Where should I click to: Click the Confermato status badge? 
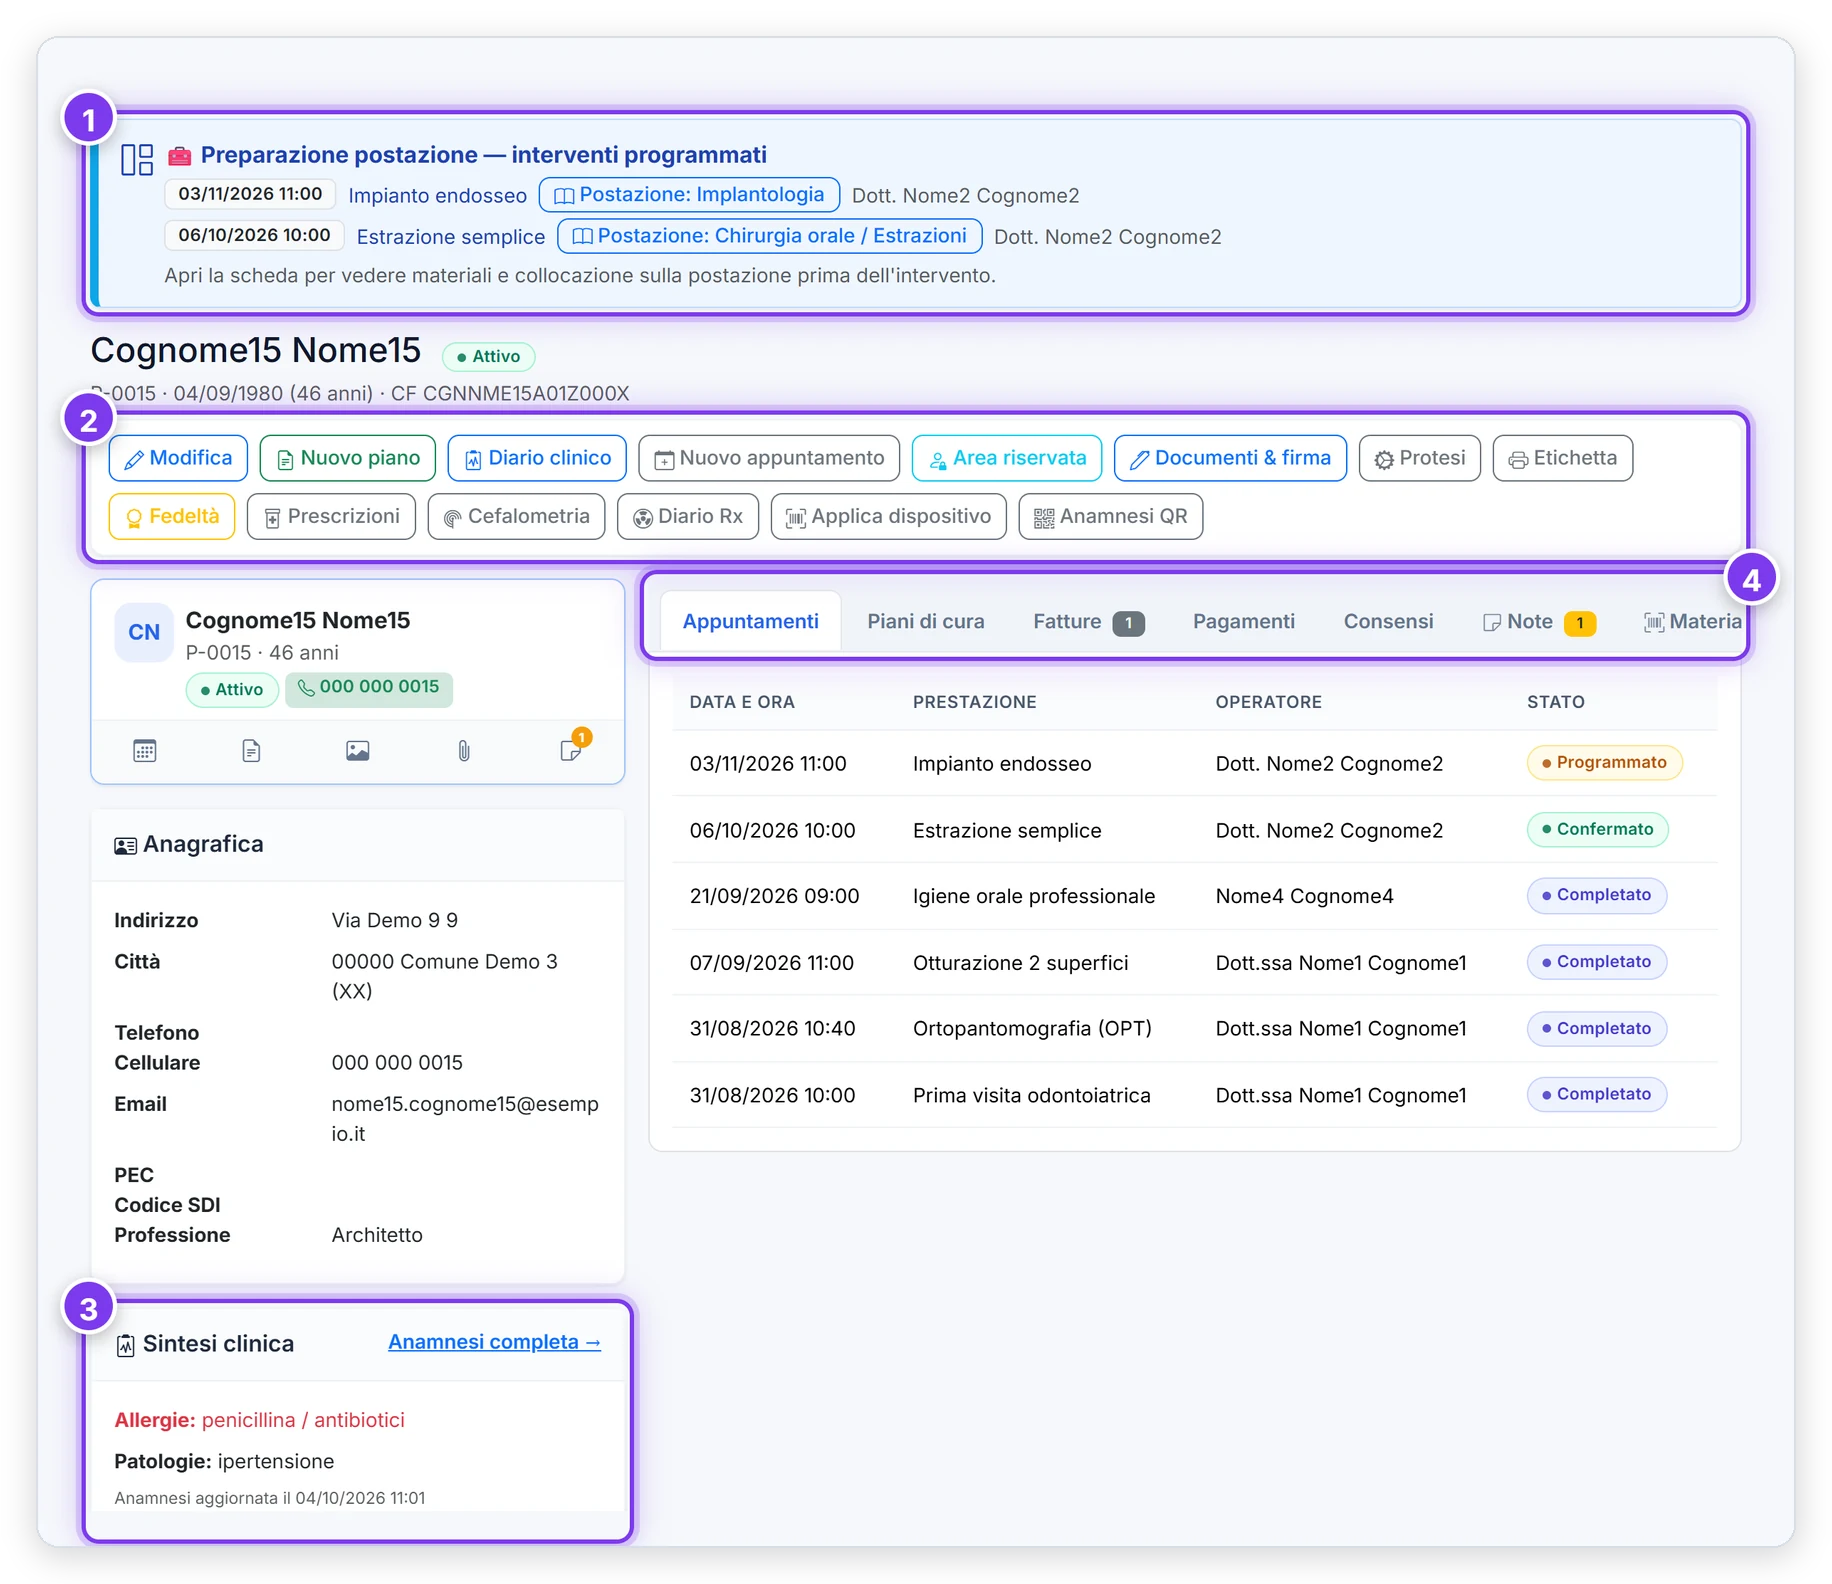1597,829
